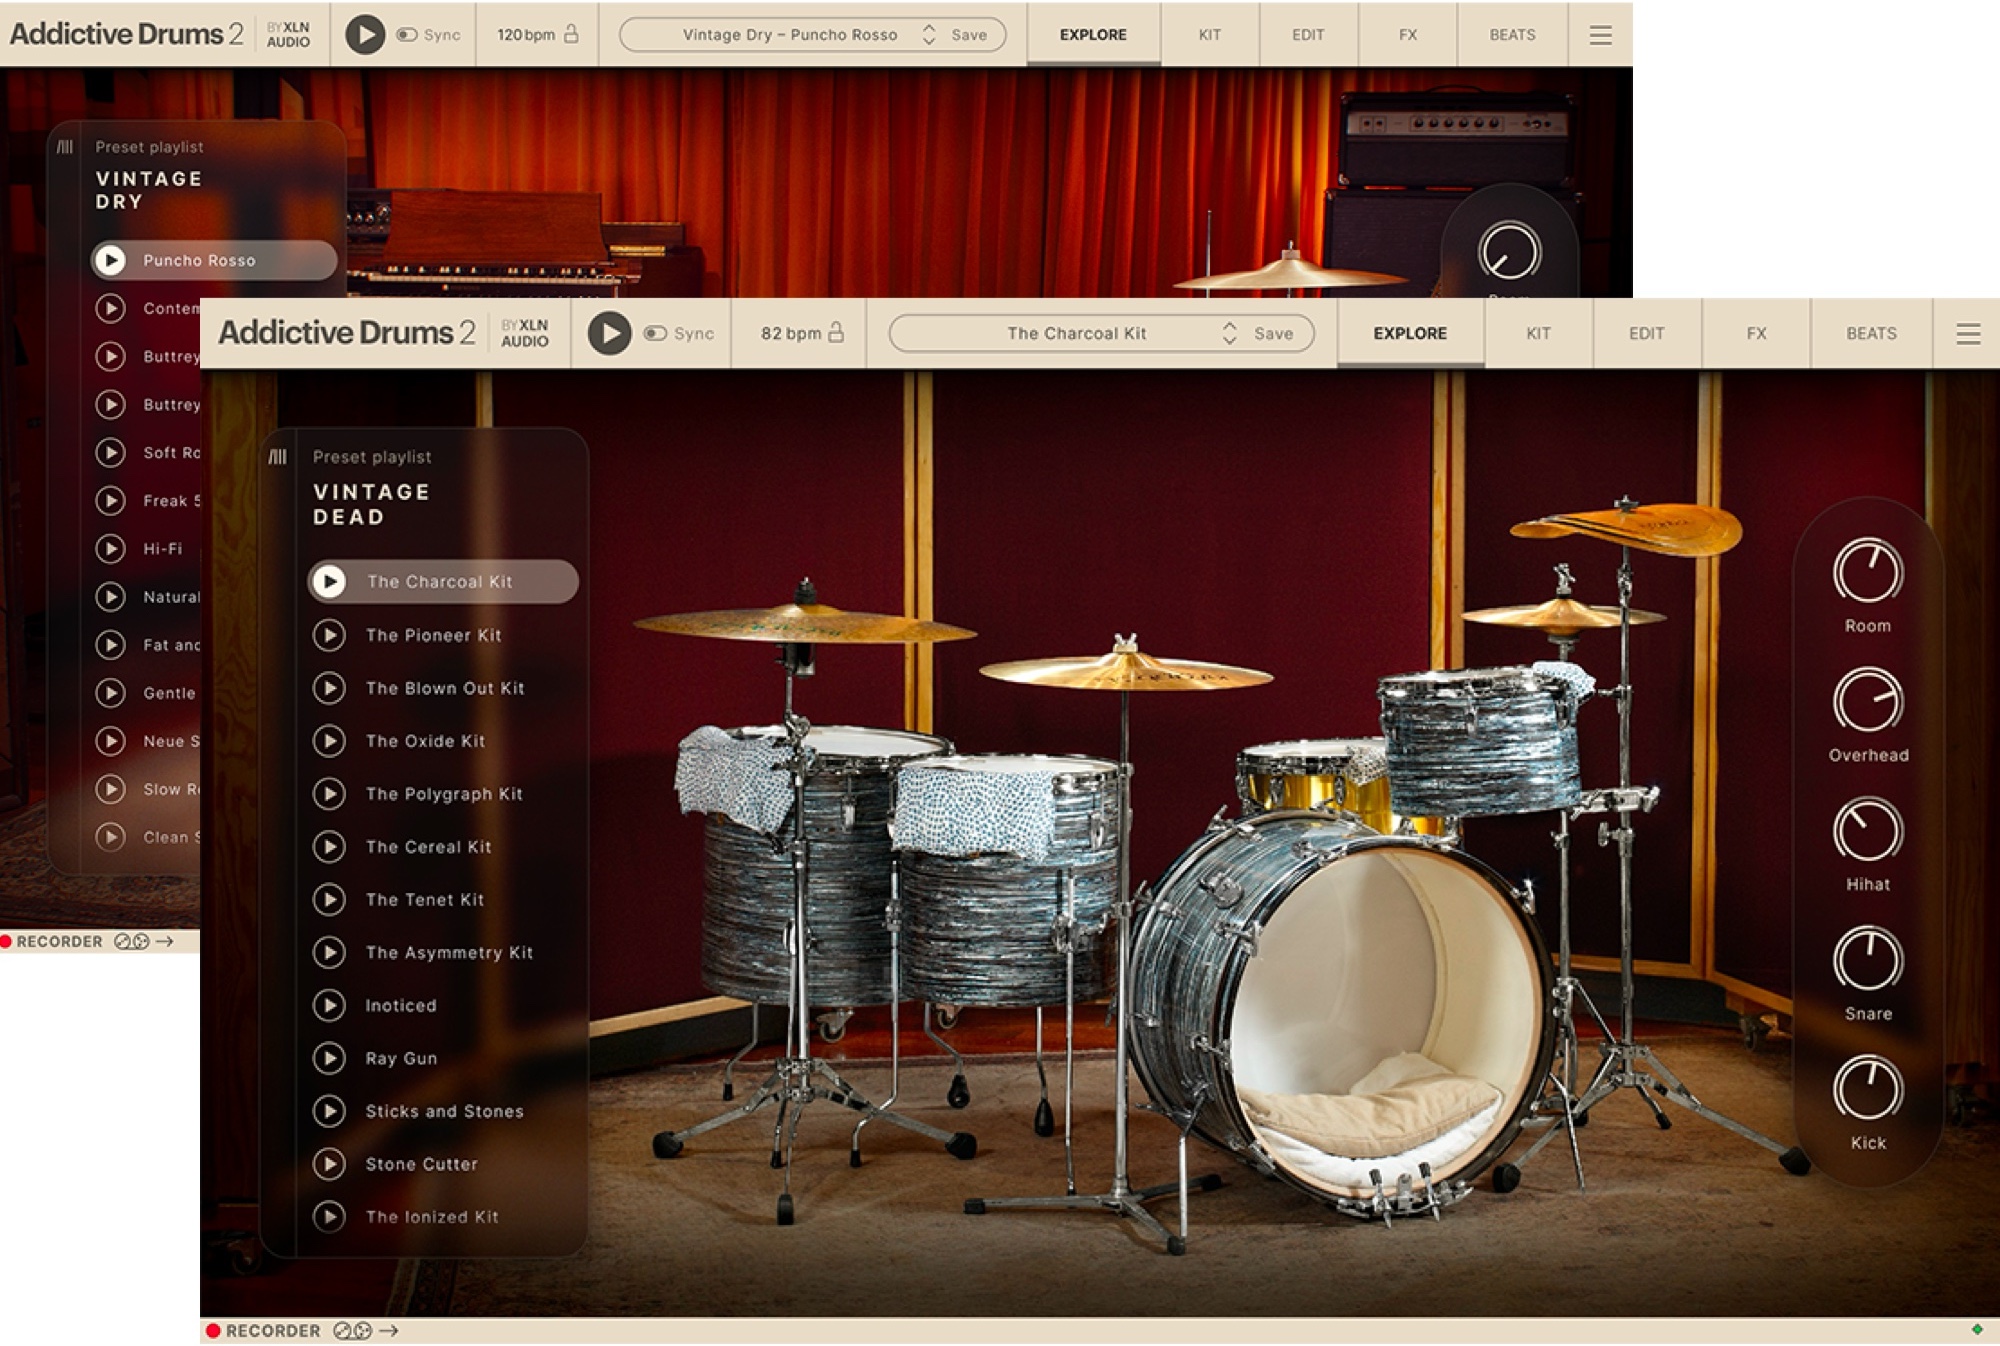
Task: Click Save next to The Charcoal Kit
Action: coord(1273,333)
